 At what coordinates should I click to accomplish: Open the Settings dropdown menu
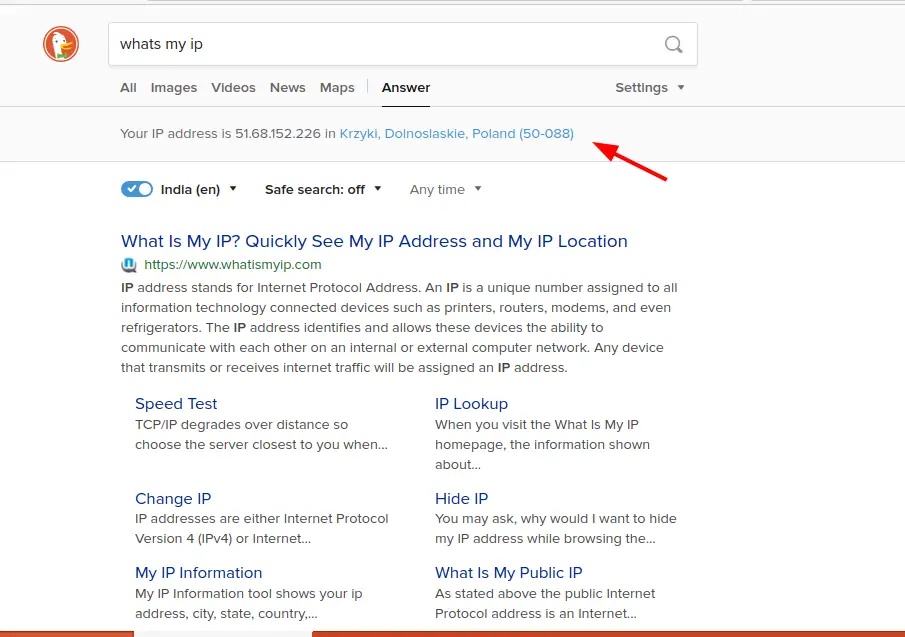649,88
